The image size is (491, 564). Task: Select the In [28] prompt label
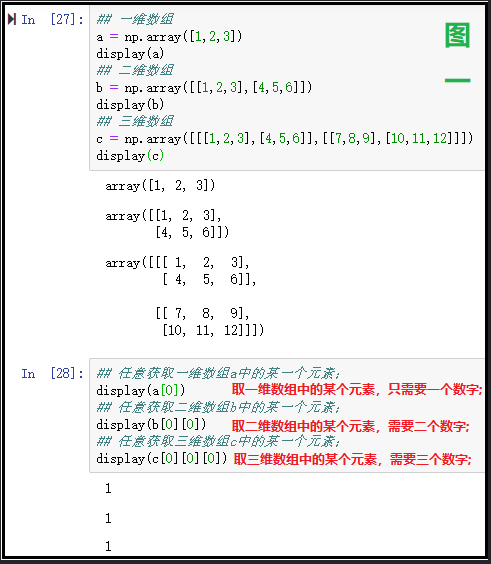pos(53,373)
